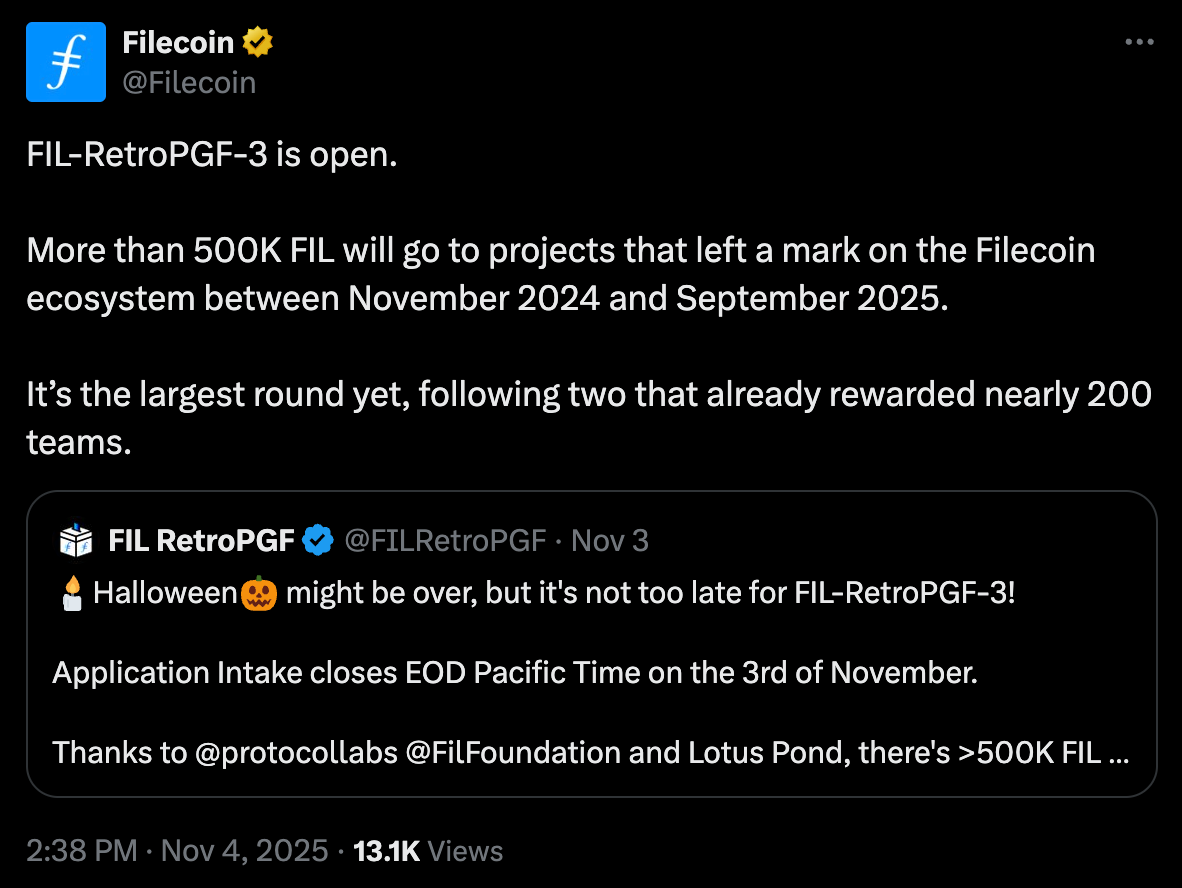
Task: Click the blue verified badge beside FIL RetroPGF
Action: 318,539
